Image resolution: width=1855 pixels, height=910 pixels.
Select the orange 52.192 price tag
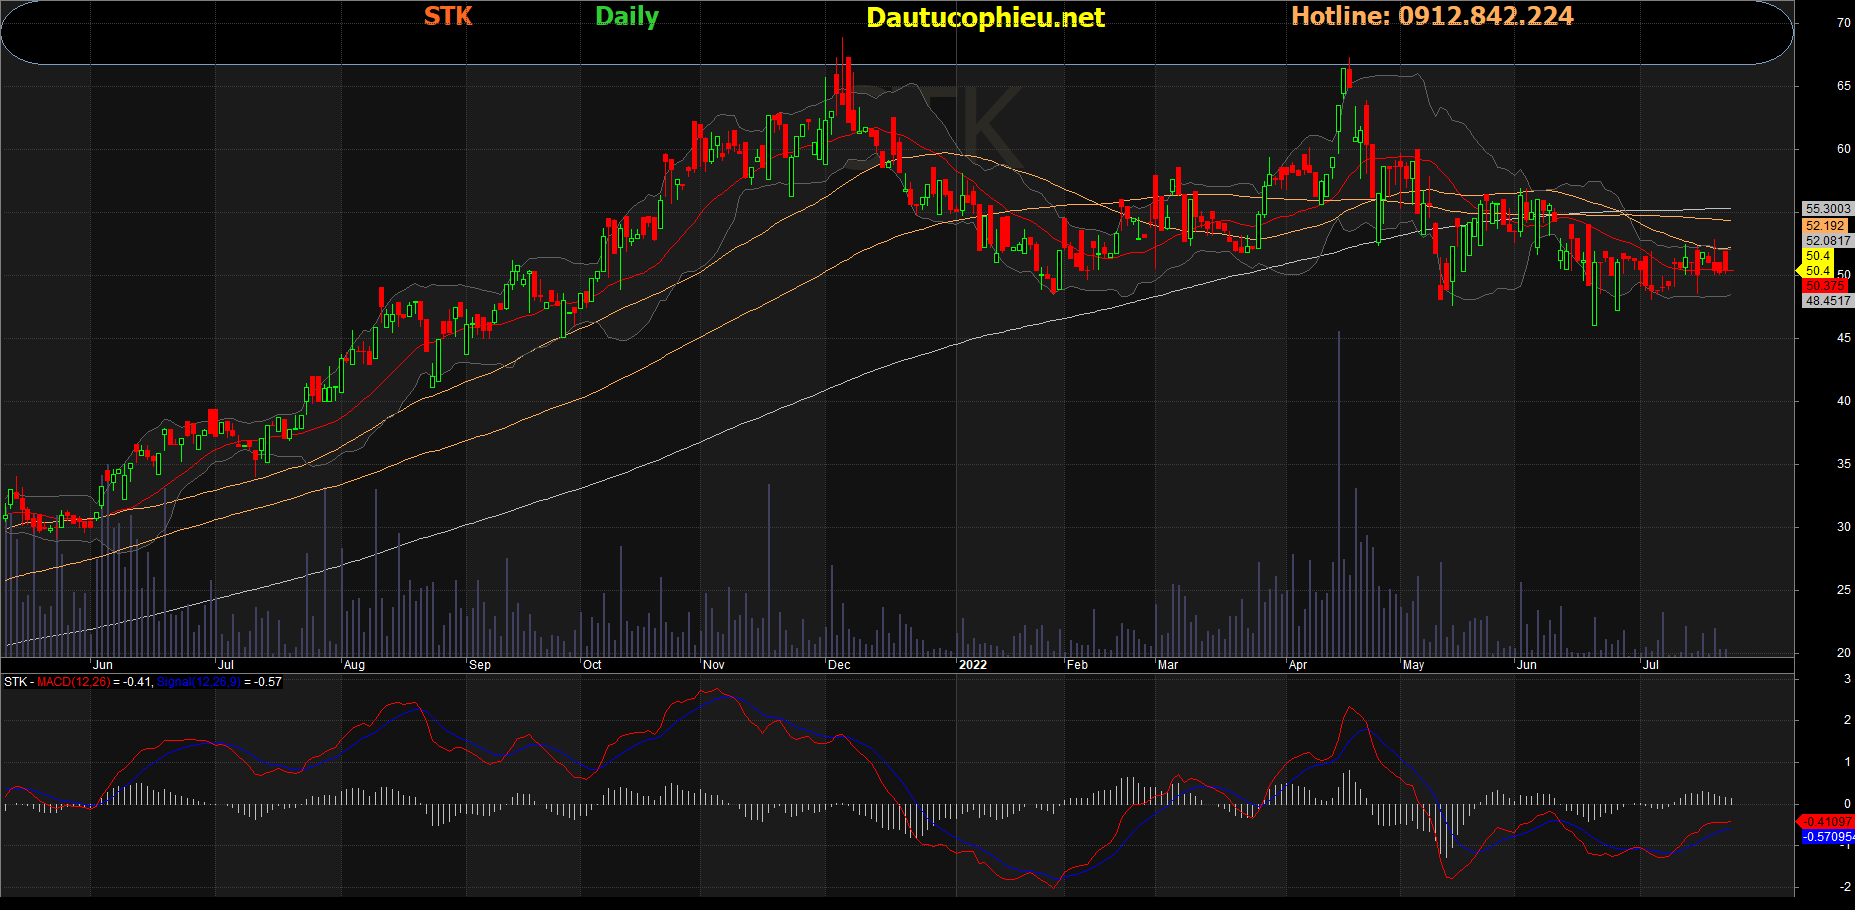pos(1825,226)
